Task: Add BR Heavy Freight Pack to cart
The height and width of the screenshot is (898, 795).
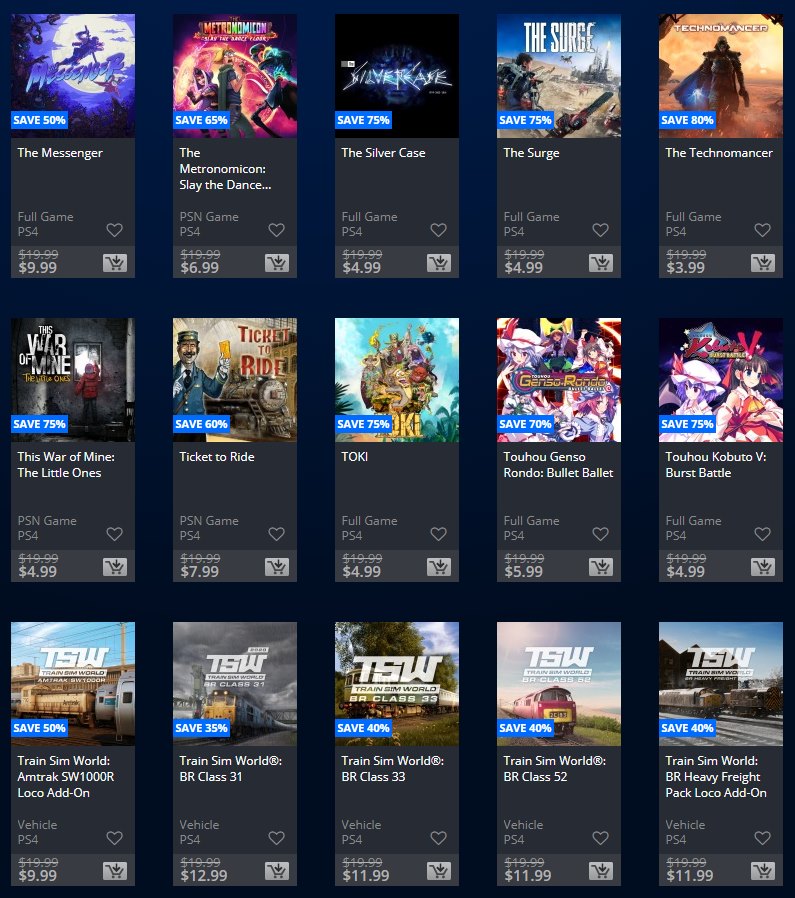Action: [762, 871]
